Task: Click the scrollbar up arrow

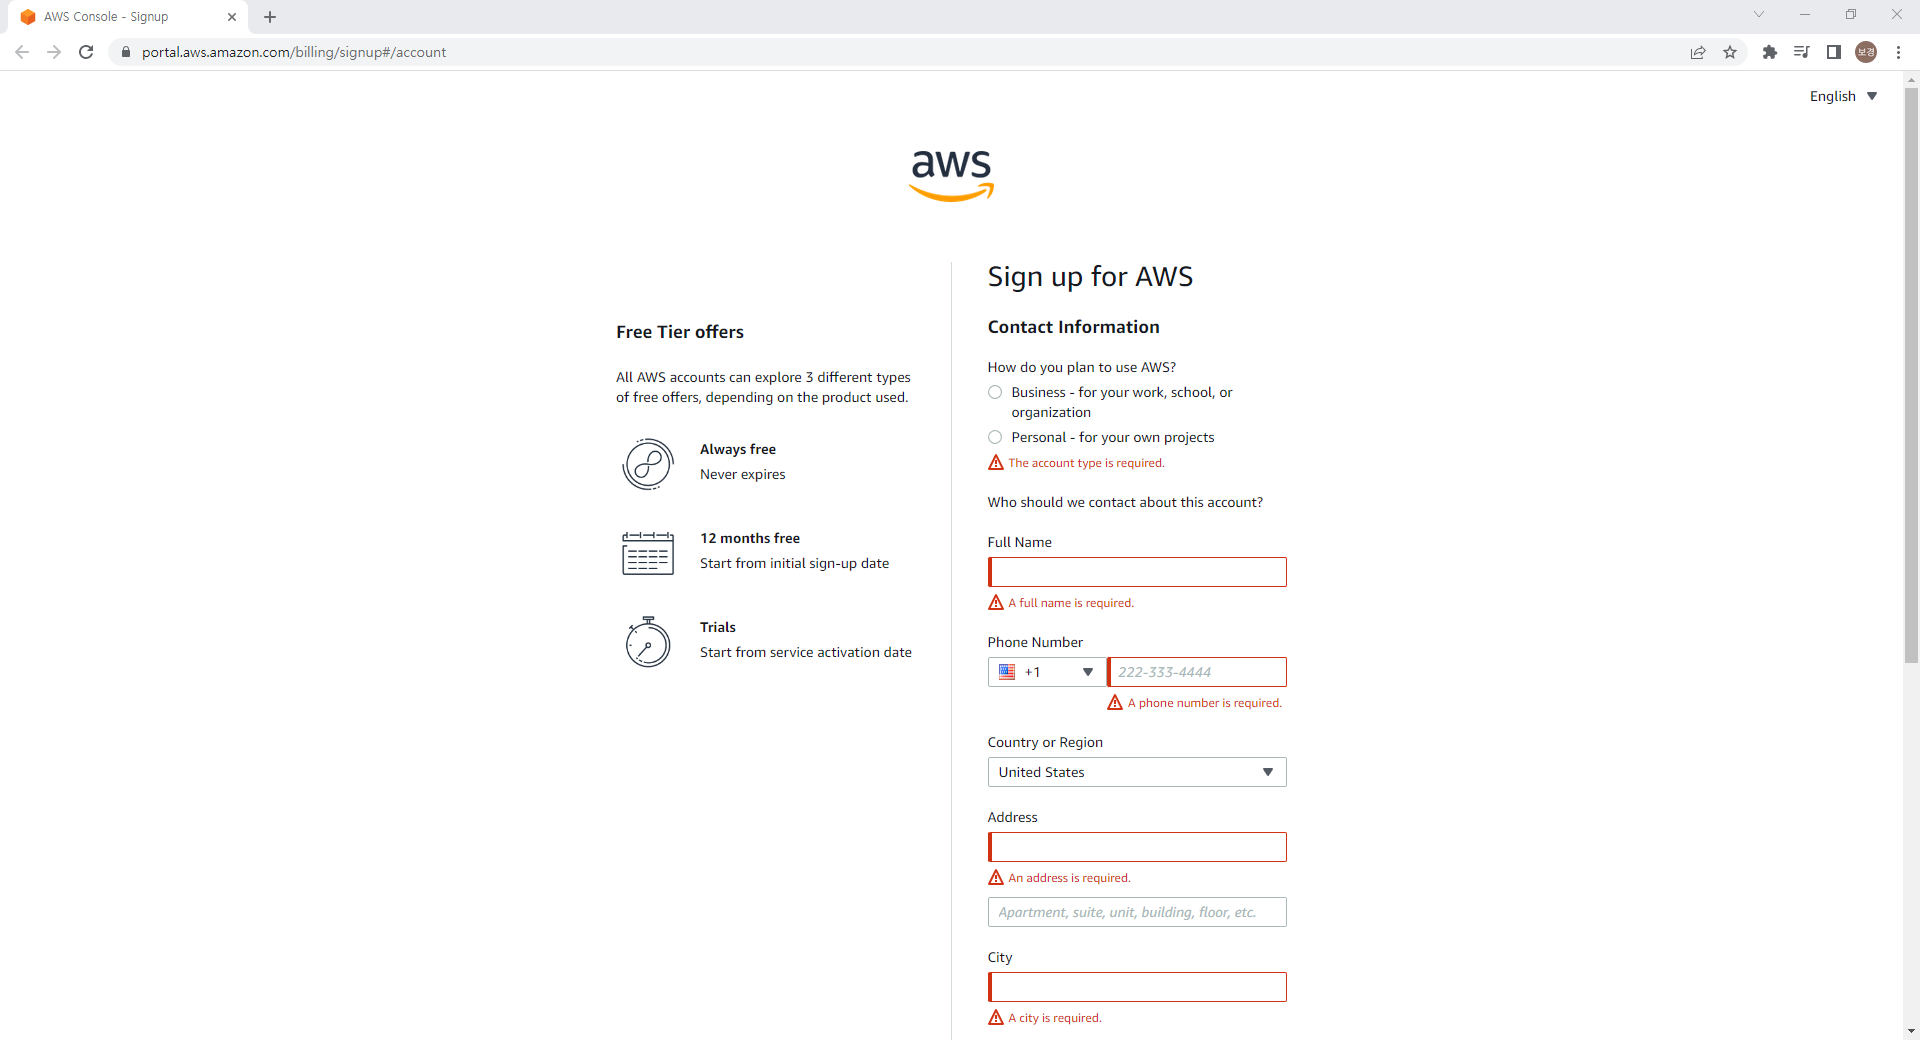Action: (x=1911, y=79)
